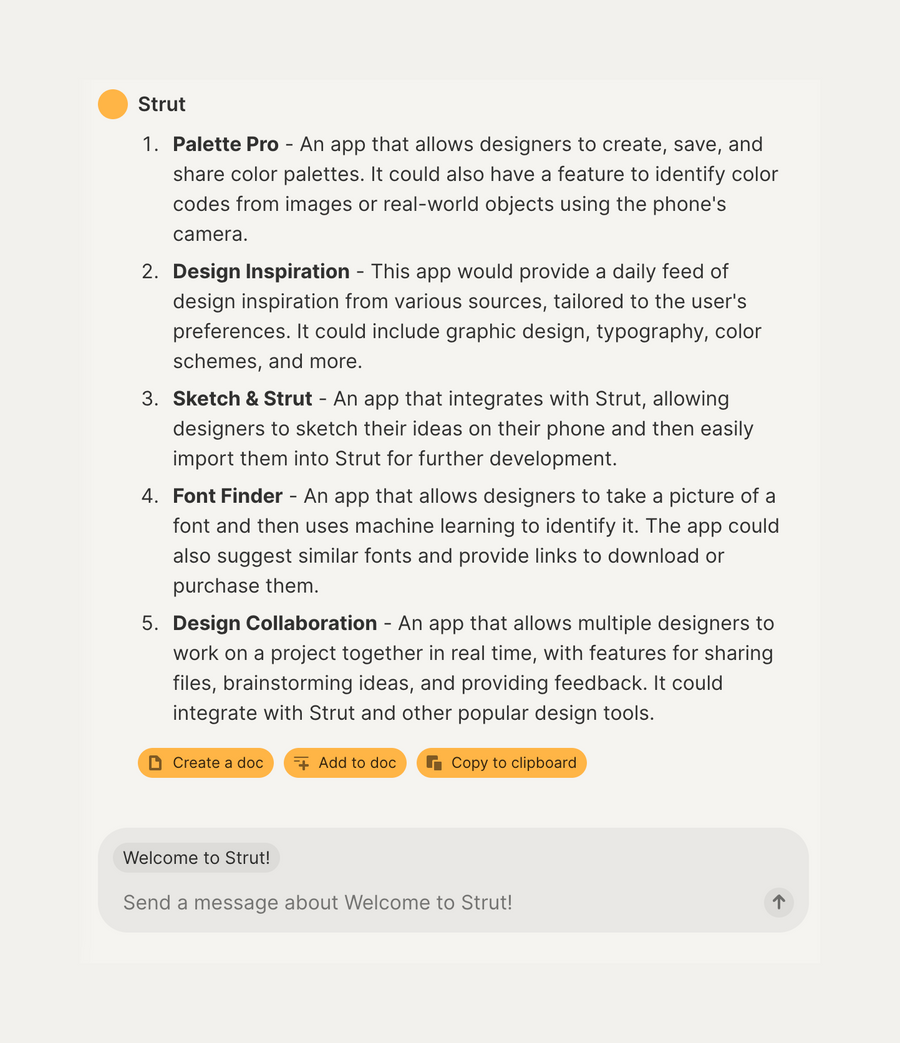Select the bold Palette Pro heading

point(225,144)
